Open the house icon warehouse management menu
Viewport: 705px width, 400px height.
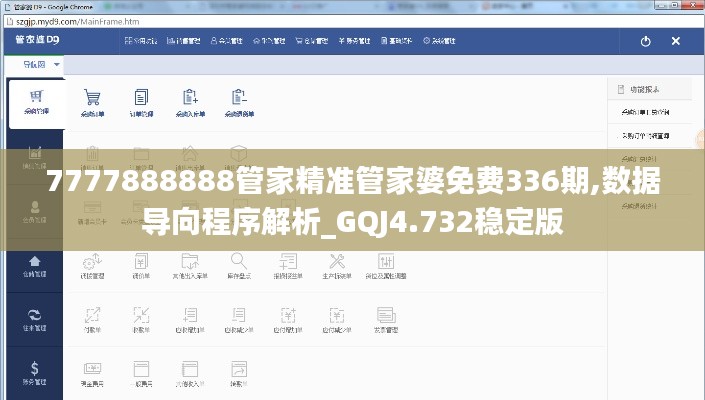[269, 41]
